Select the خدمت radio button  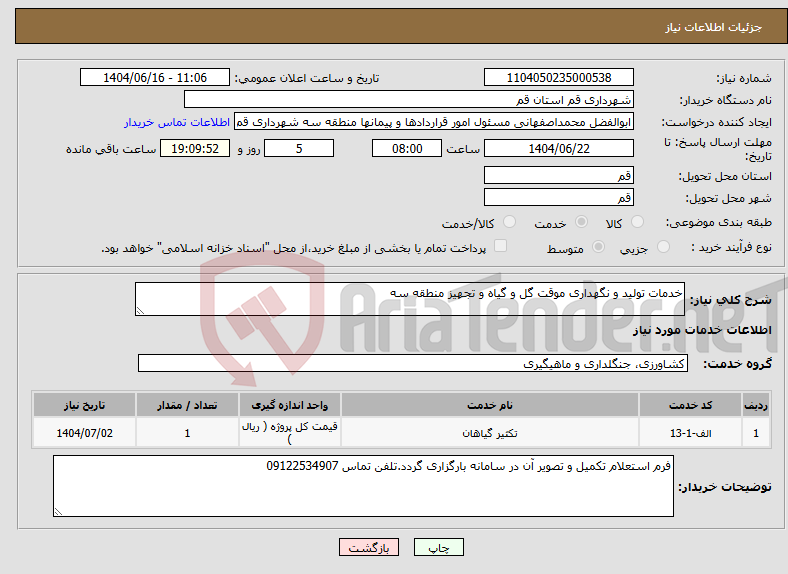pyautogui.click(x=581, y=222)
